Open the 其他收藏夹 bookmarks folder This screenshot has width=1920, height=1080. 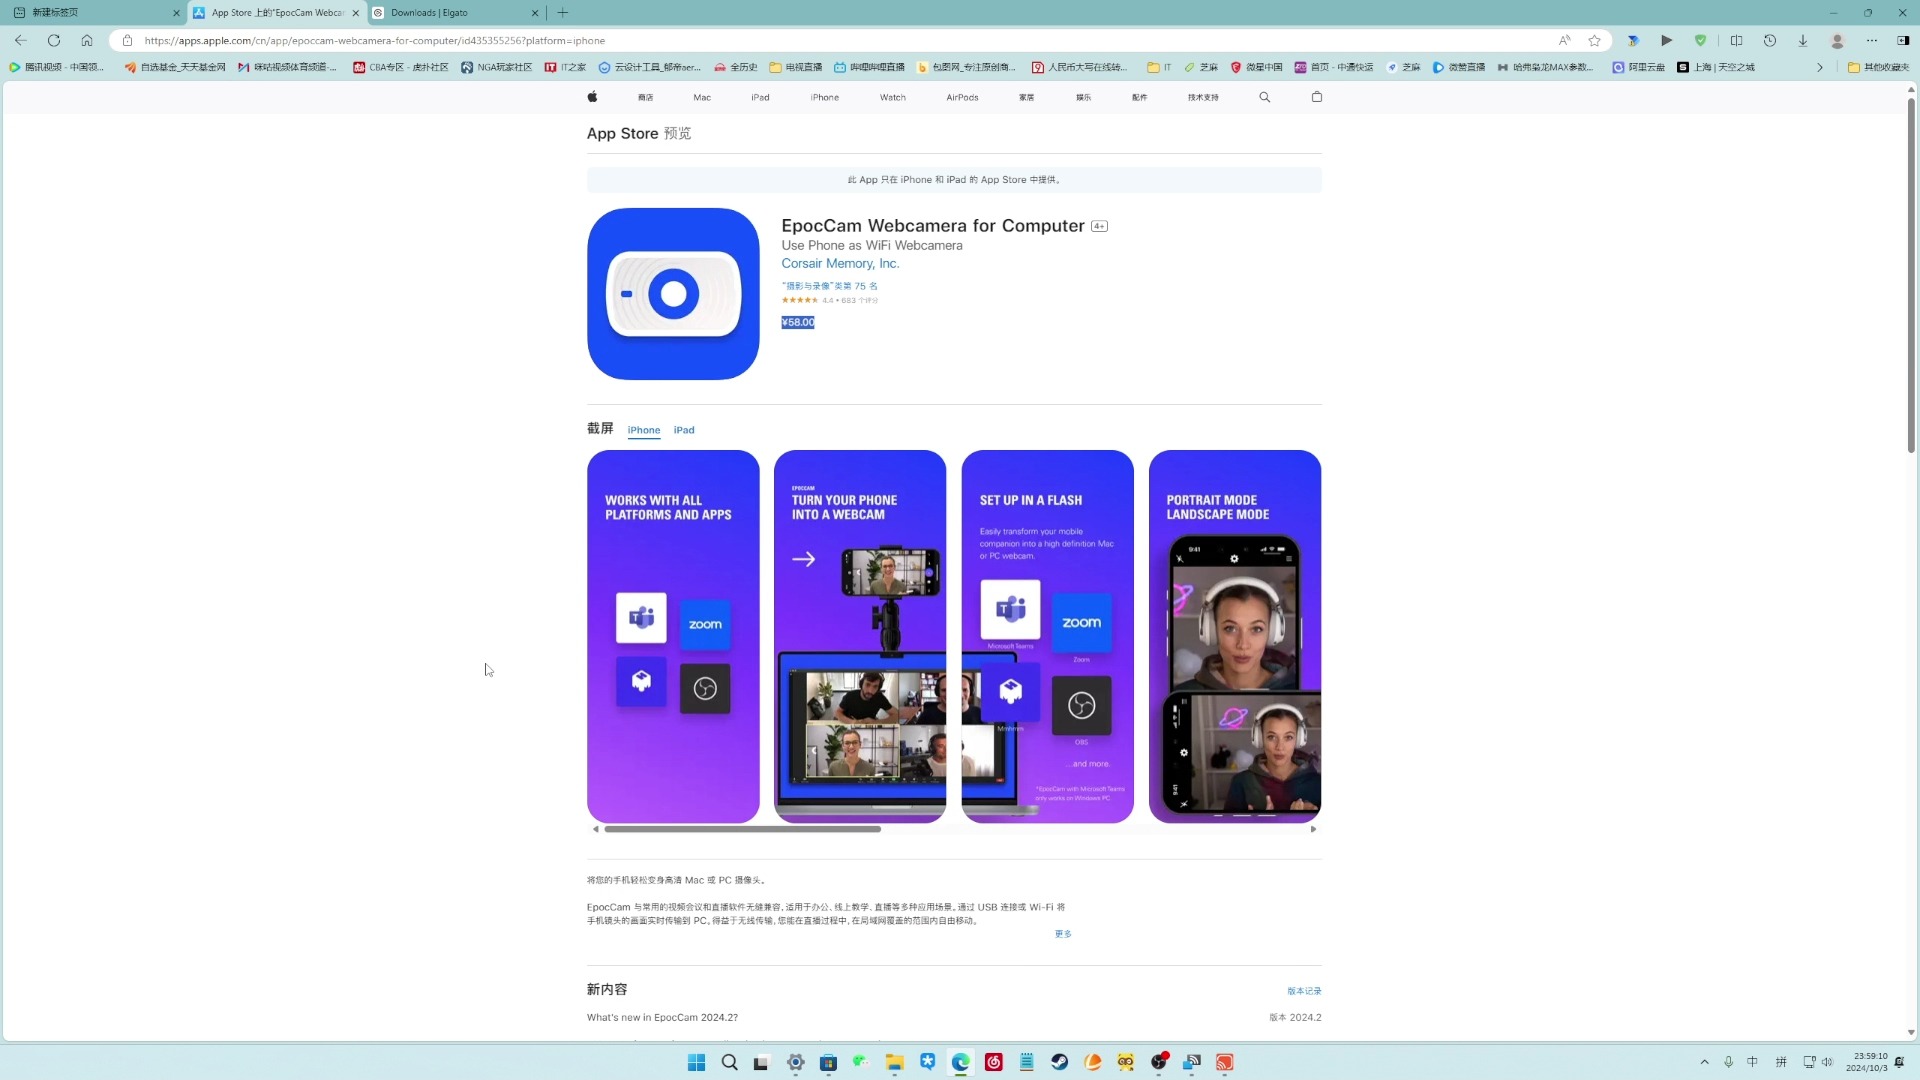tap(1879, 67)
